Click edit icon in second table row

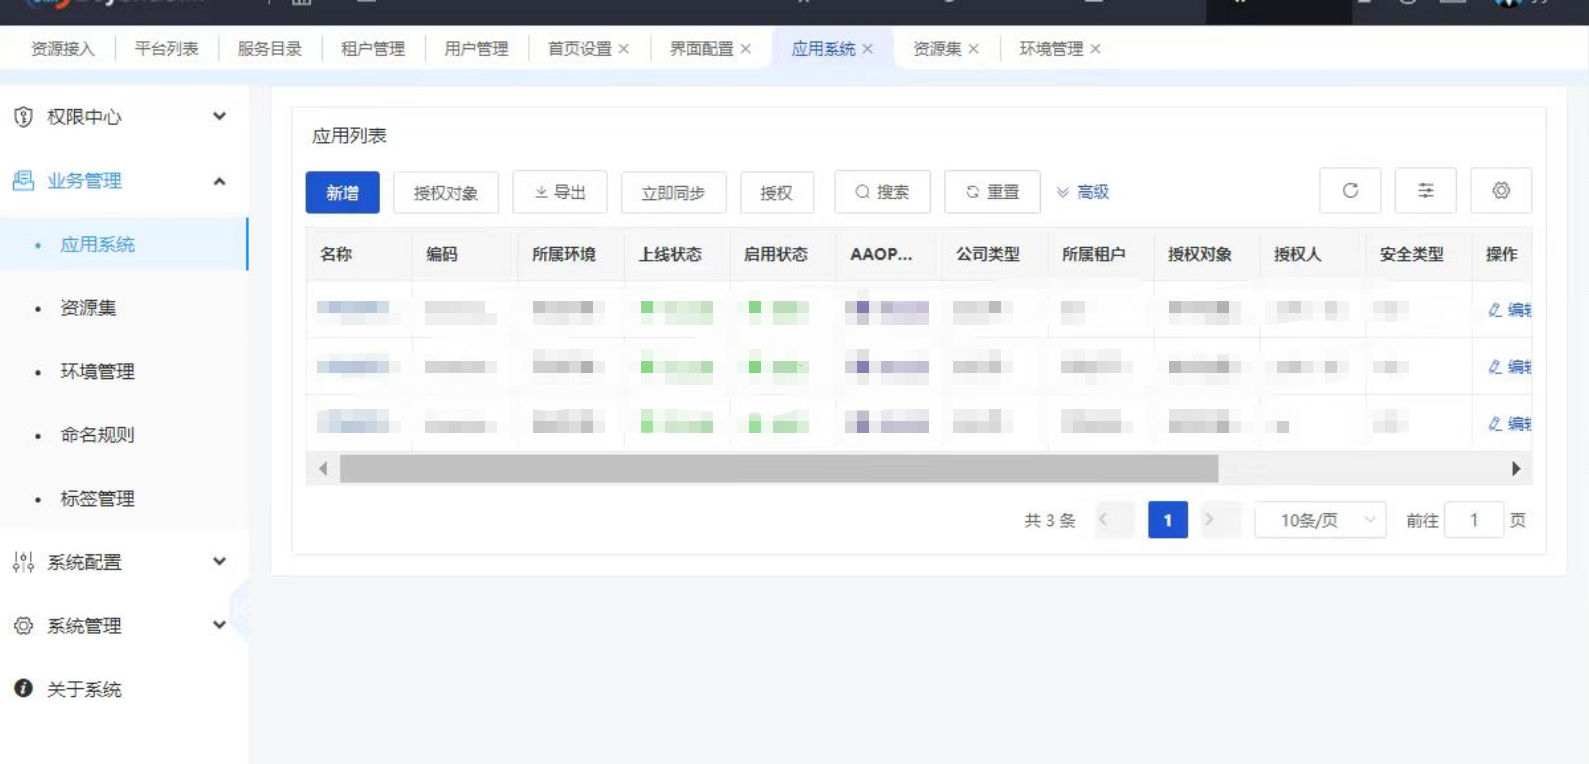pos(1495,367)
